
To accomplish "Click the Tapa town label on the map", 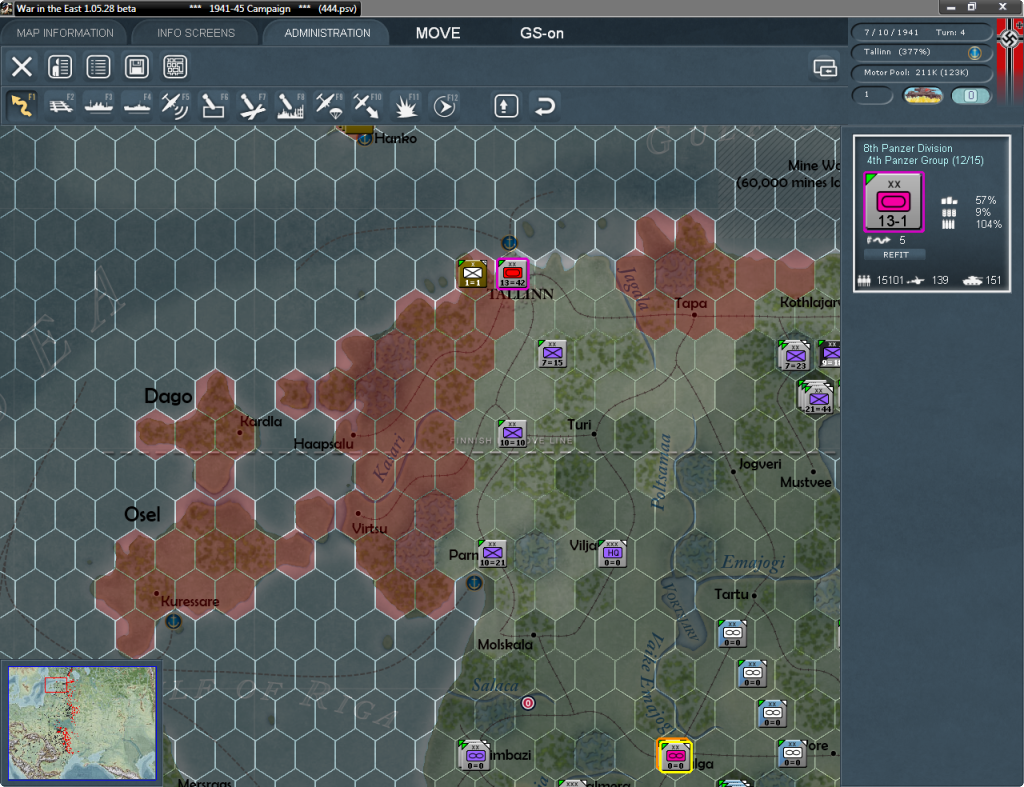I will pyautogui.click(x=691, y=303).
